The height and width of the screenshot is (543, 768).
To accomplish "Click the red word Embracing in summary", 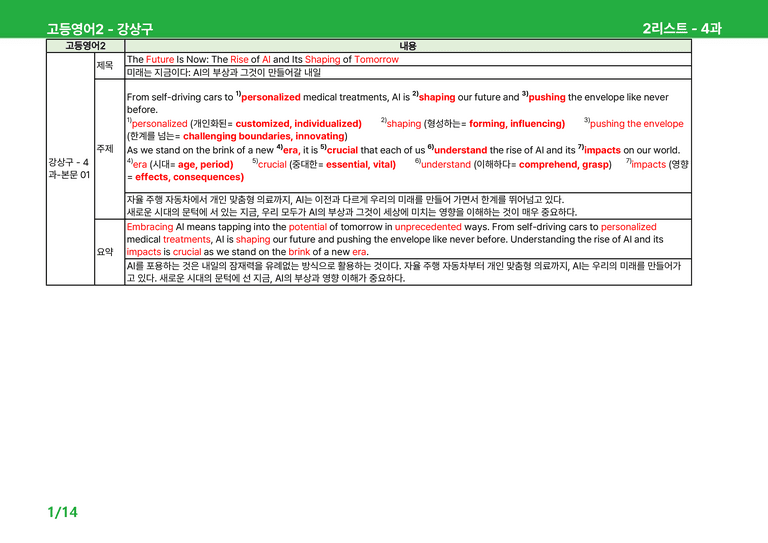I will [150, 227].
